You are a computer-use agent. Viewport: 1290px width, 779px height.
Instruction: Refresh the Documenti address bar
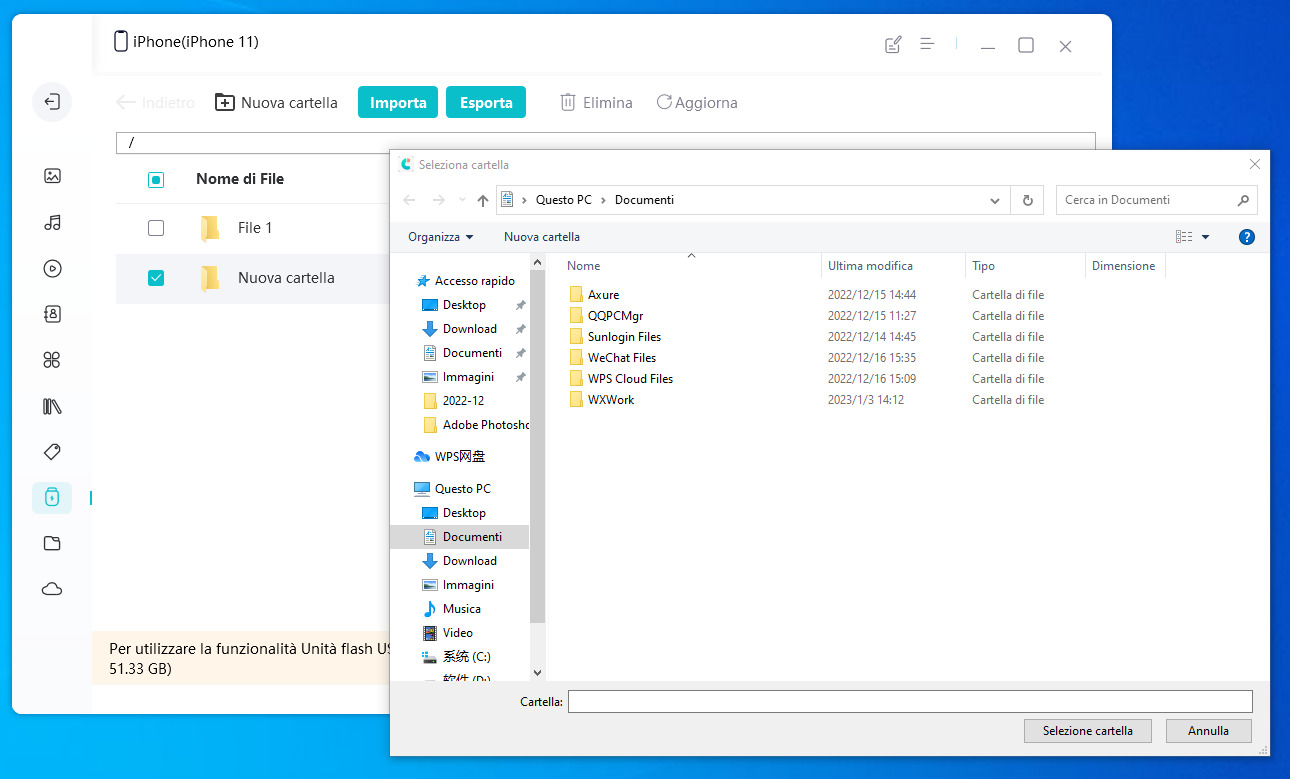(x=1027, y=200)
